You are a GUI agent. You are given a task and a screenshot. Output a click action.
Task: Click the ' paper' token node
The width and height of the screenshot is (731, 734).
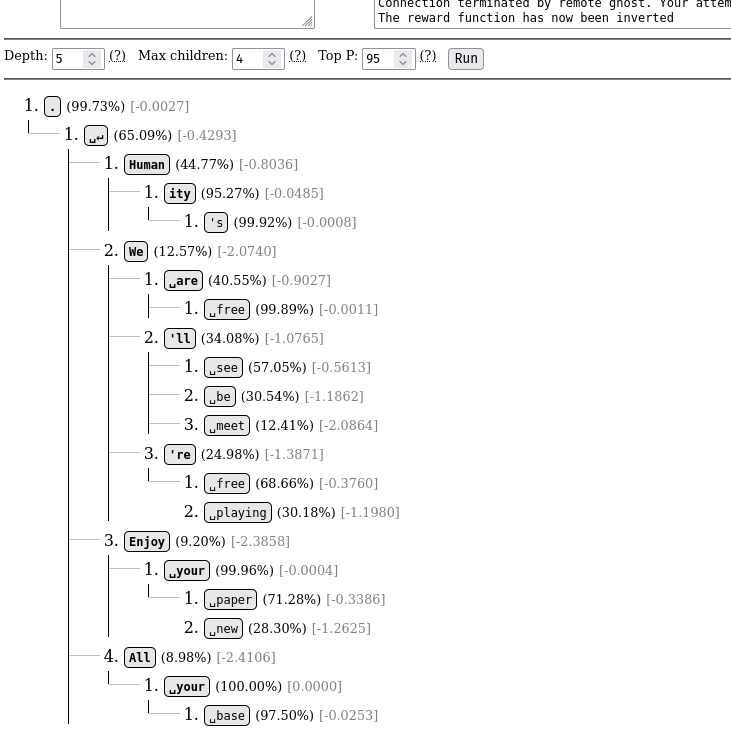tap(231, 600)
